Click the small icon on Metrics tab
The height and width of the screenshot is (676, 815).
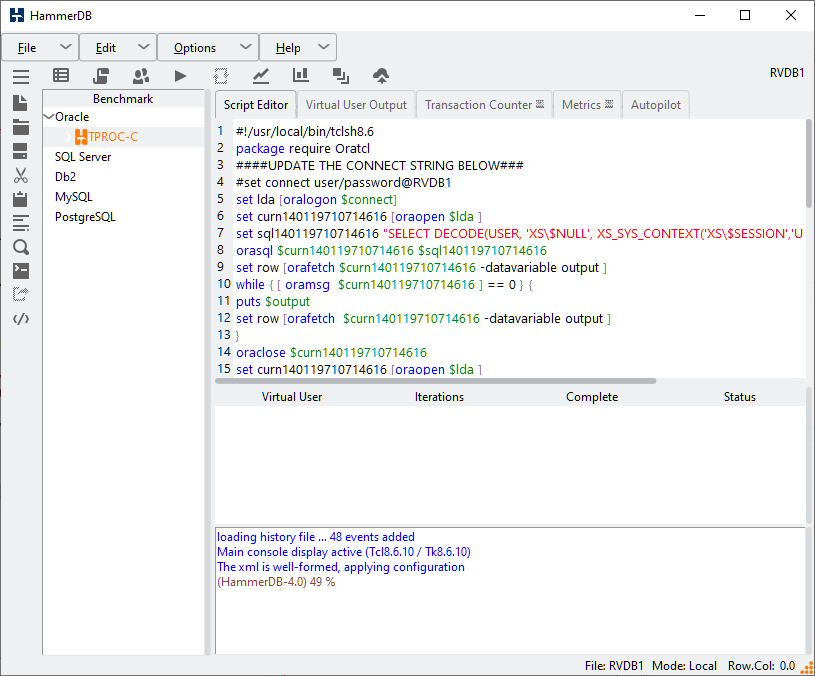click(609, 104)
